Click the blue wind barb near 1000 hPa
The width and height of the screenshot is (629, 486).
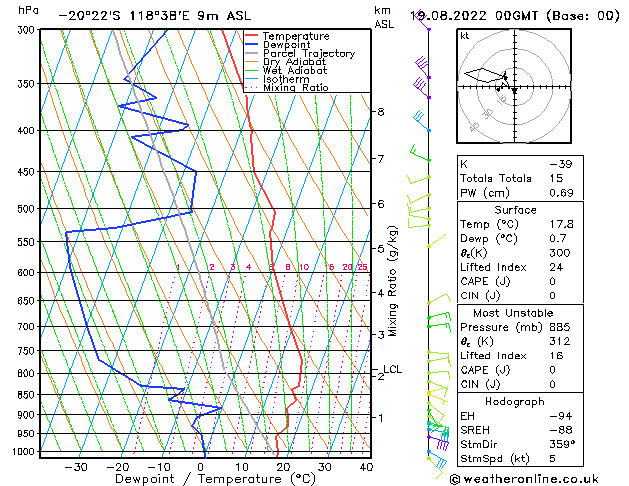(x=434, y=455)
